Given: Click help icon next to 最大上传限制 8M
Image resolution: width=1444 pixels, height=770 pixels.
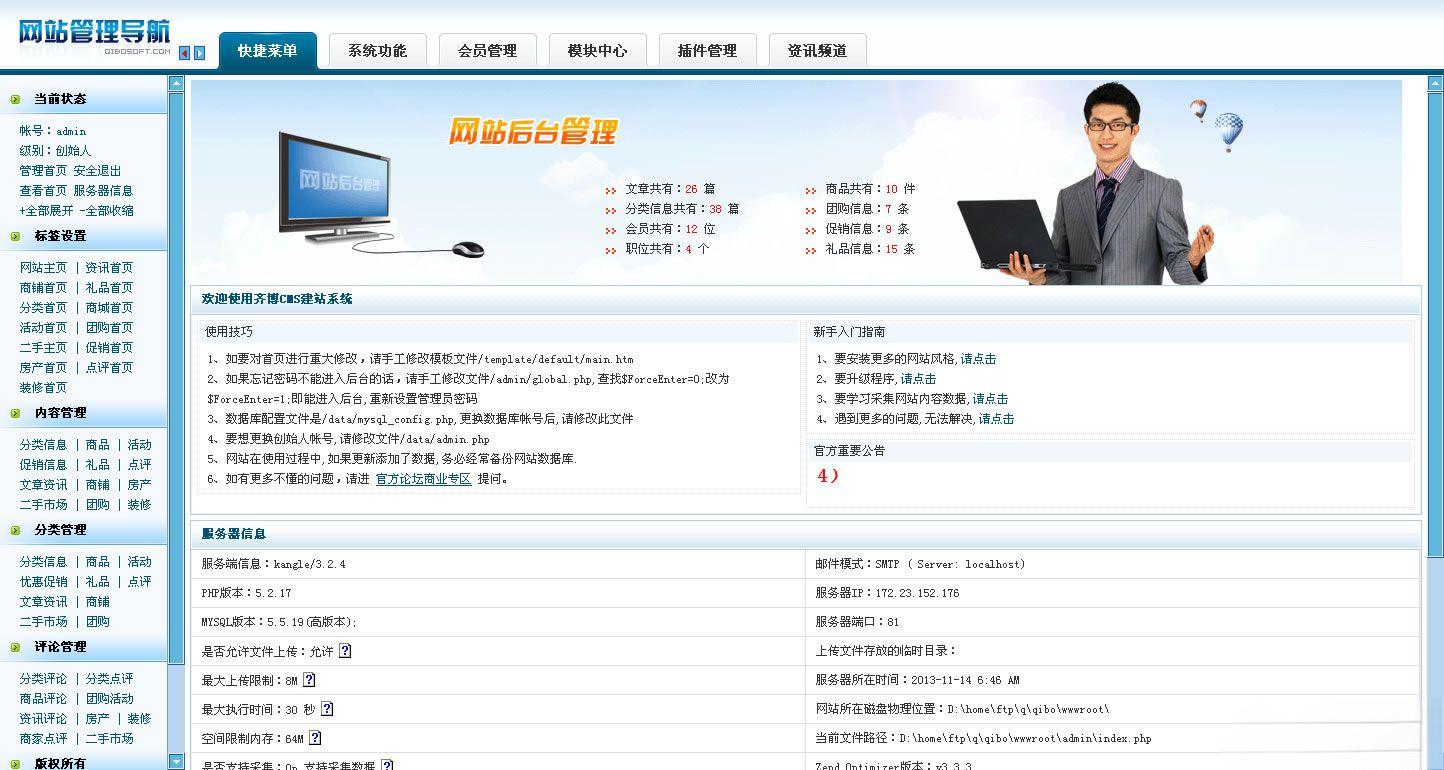Looking at the screenshot, I should 309,680.
